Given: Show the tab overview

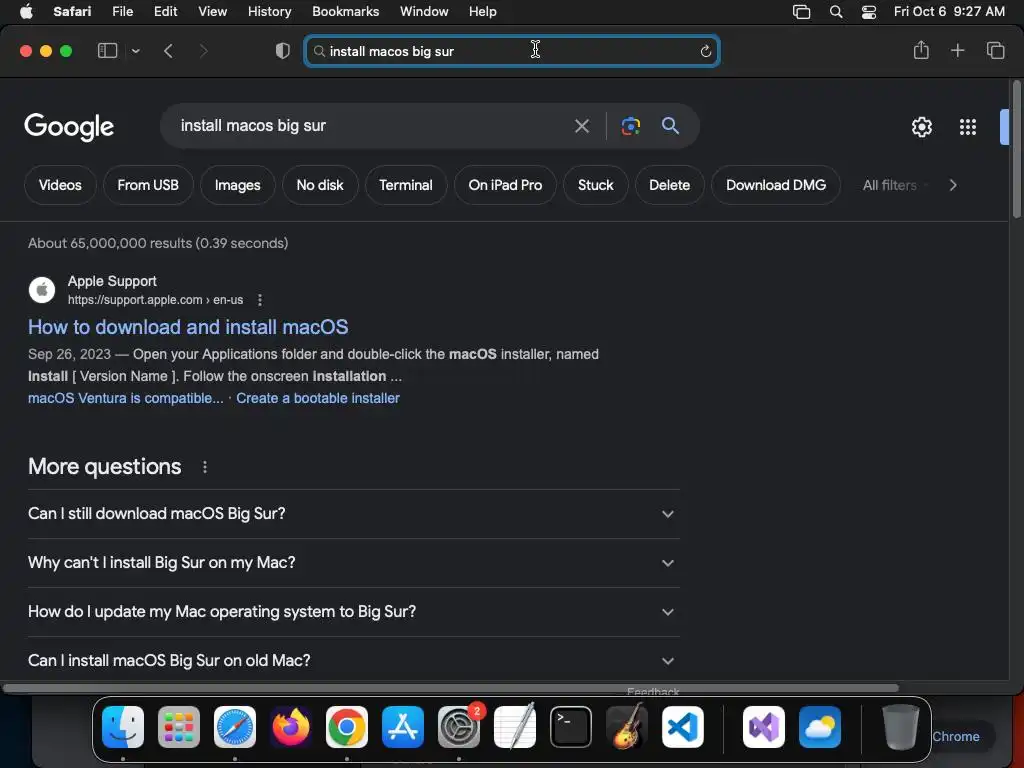Looking at the screenshot, I should 995,50.
